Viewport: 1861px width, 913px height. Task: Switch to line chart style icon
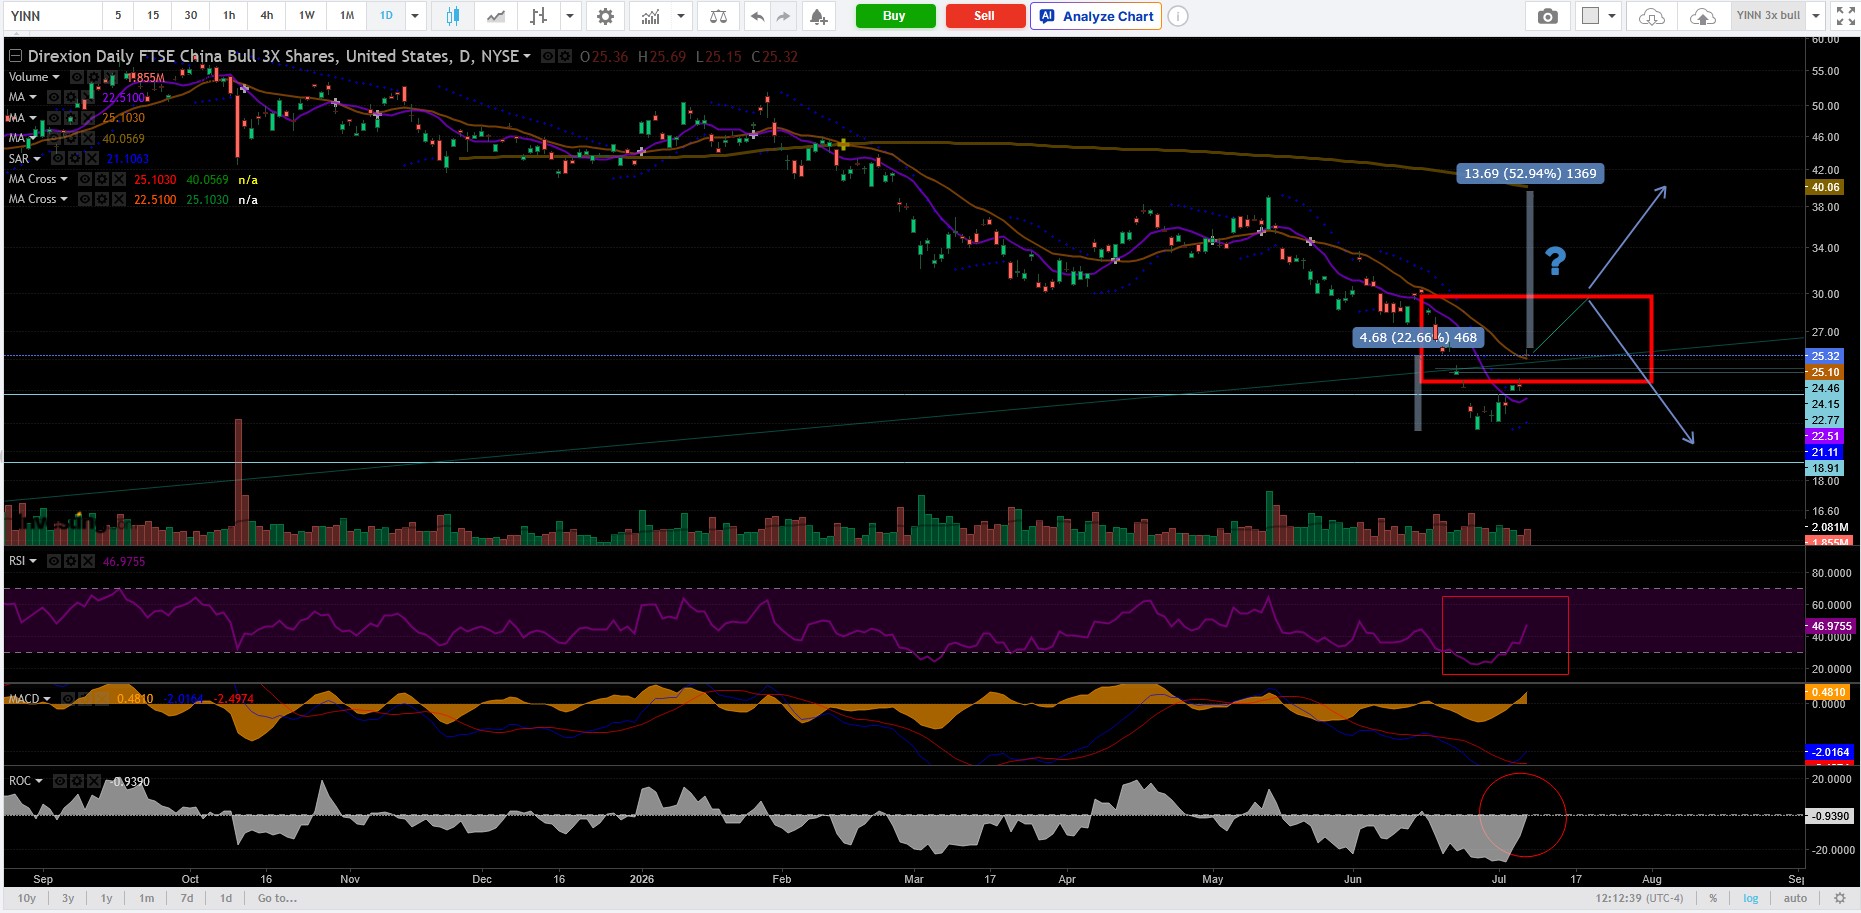coord(496,16)
